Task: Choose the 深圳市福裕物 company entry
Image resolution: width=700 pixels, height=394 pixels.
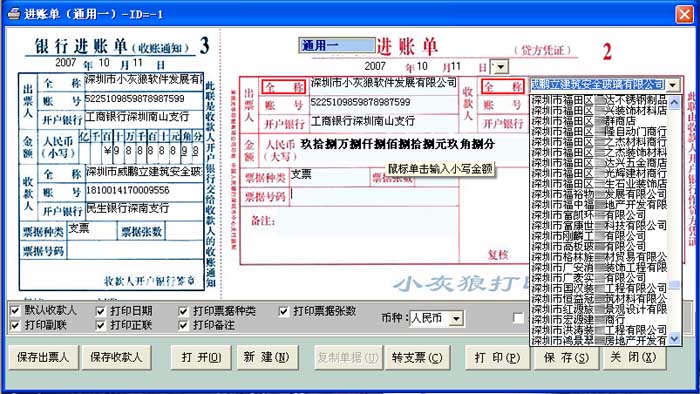Action: [599, 194]
